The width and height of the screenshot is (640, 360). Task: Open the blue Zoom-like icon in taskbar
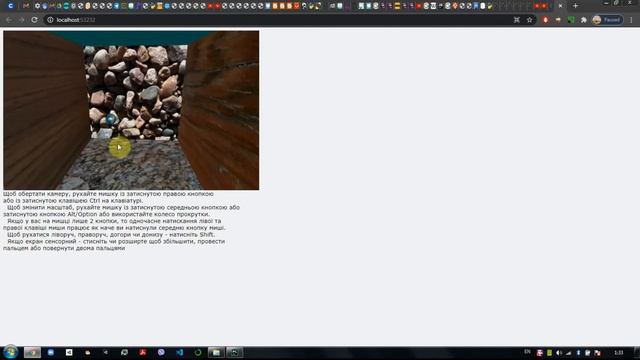click(x=51, y=352)
